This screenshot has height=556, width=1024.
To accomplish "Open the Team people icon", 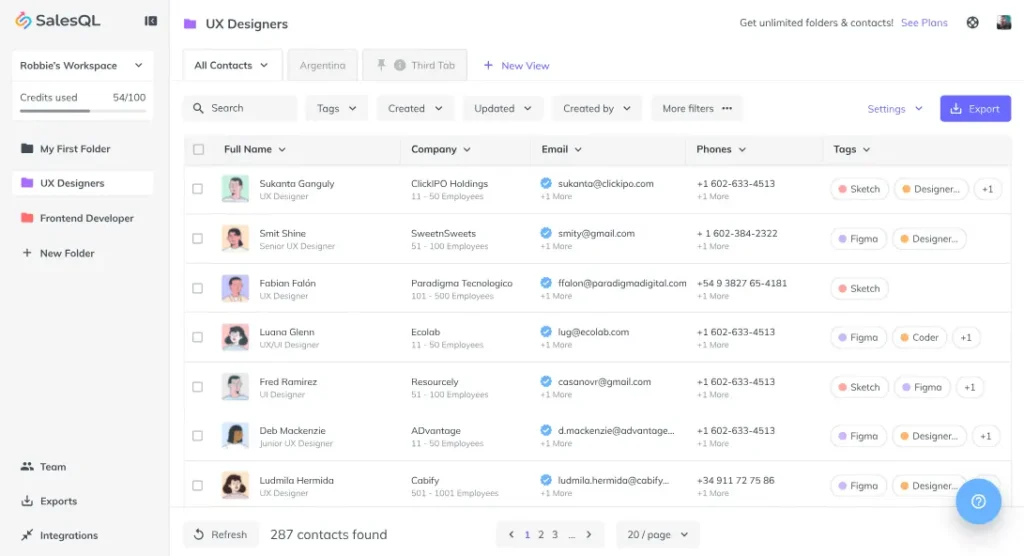I will click(27, 466).
